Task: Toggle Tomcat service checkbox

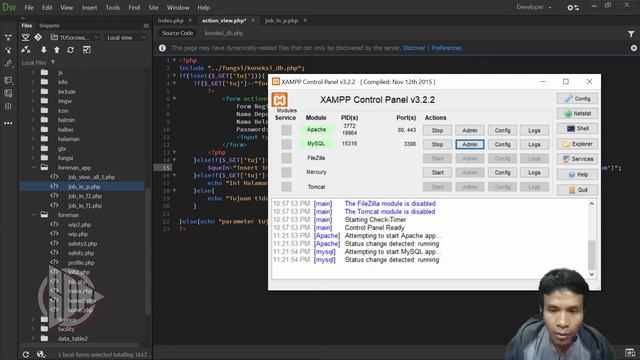Action: (286, 187)
